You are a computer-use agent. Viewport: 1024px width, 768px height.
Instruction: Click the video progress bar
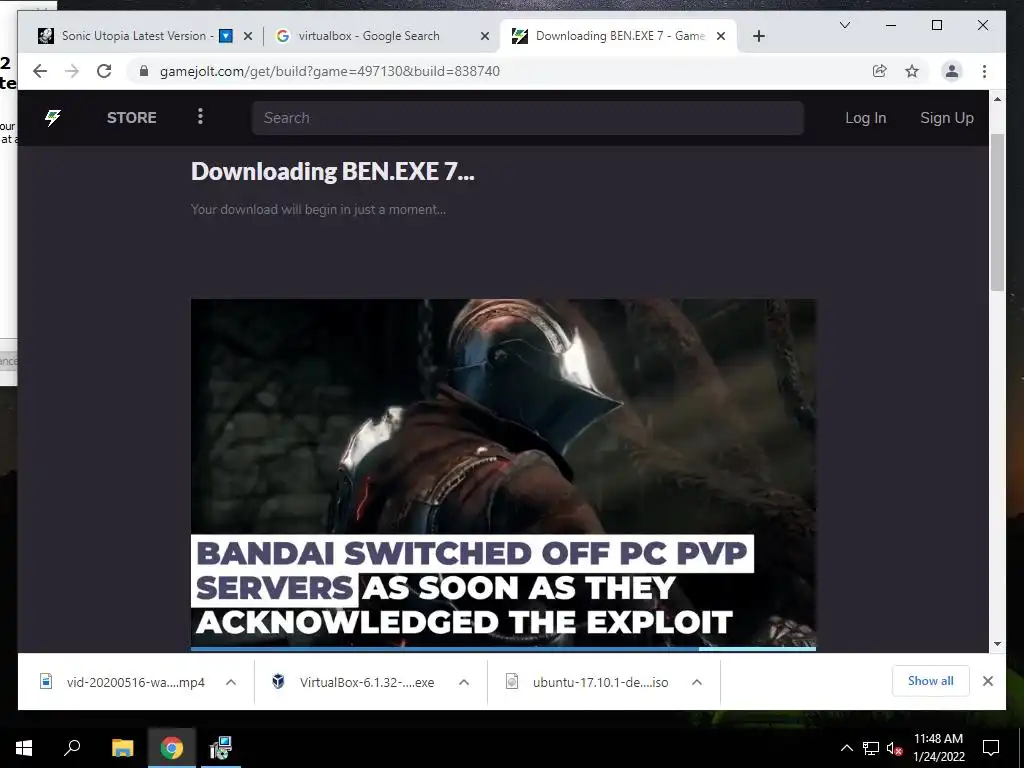[x=503, y=648]
